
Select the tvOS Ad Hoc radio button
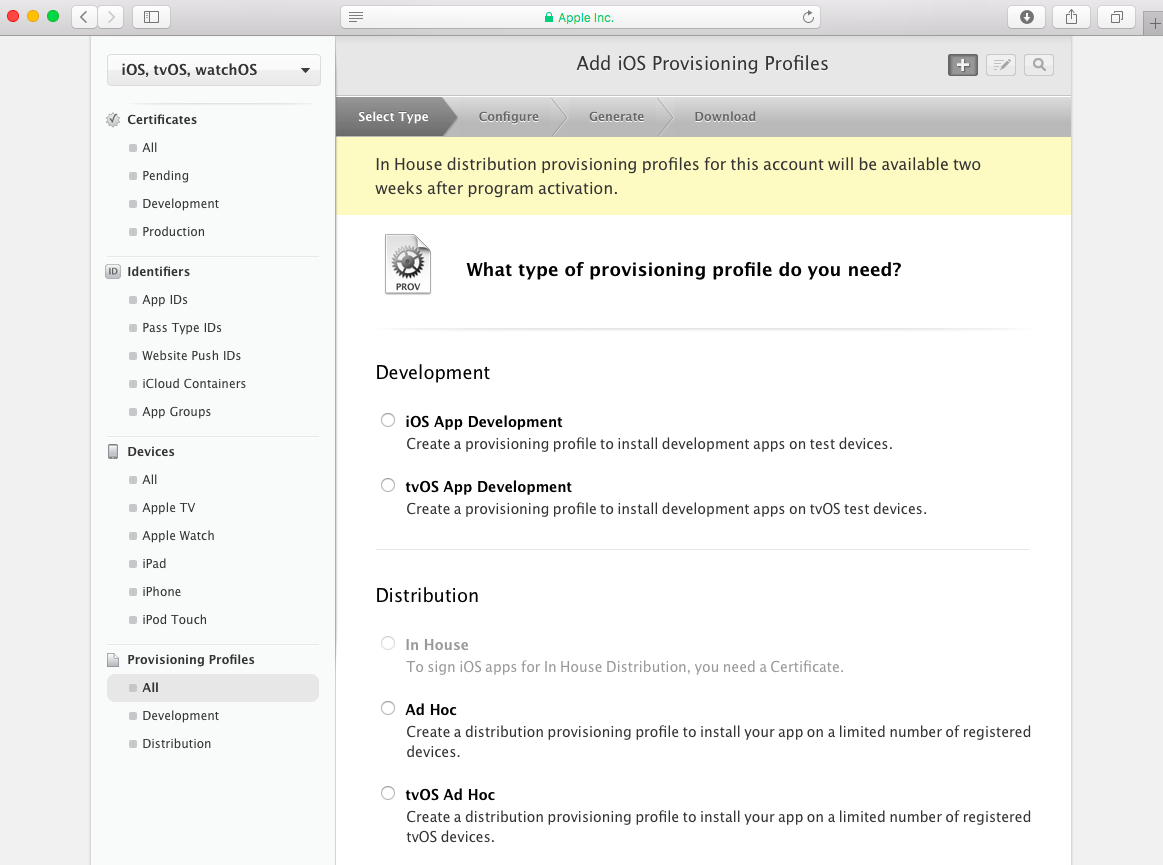tap(388, 794)
